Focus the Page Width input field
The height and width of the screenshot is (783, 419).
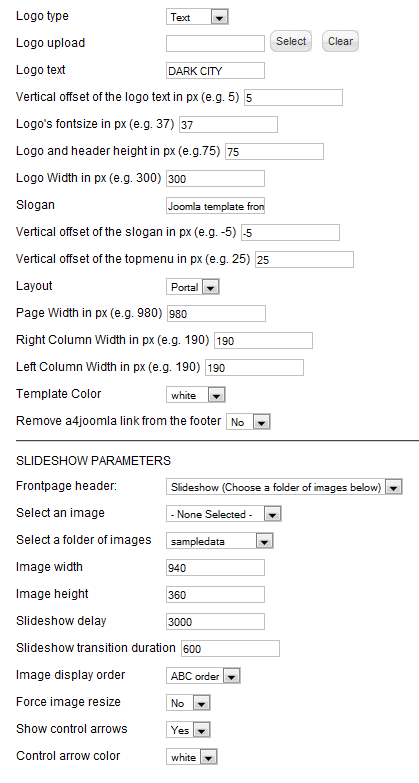click(216, 314)
